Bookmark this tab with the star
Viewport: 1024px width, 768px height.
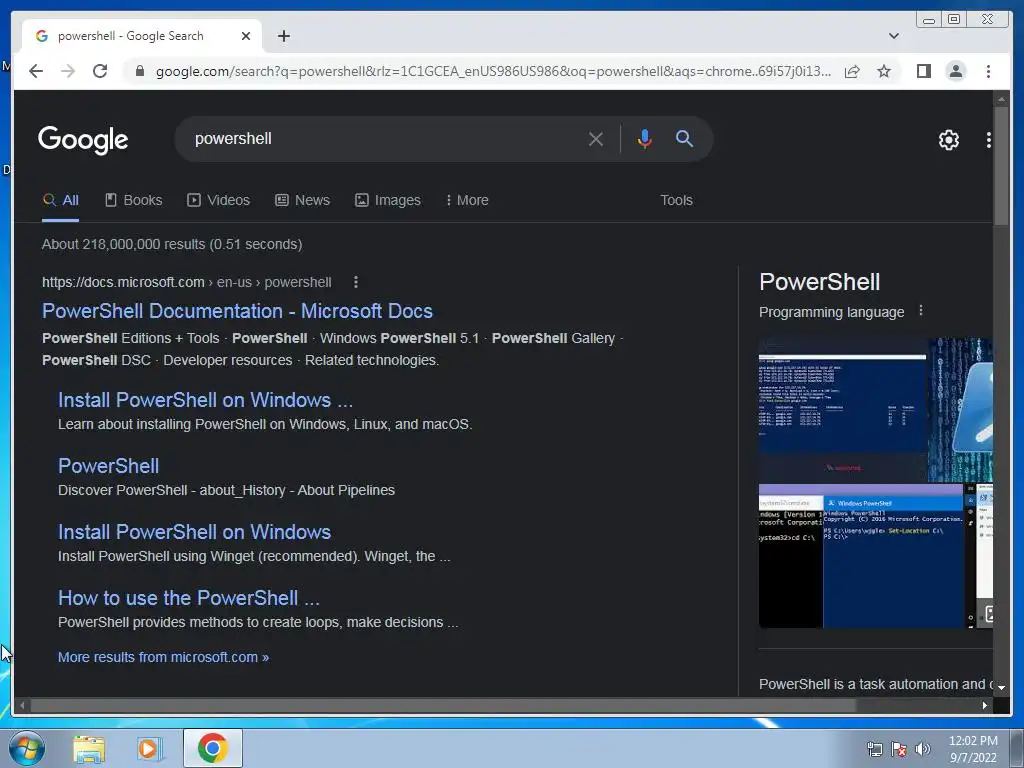click(x=884, y=71)
